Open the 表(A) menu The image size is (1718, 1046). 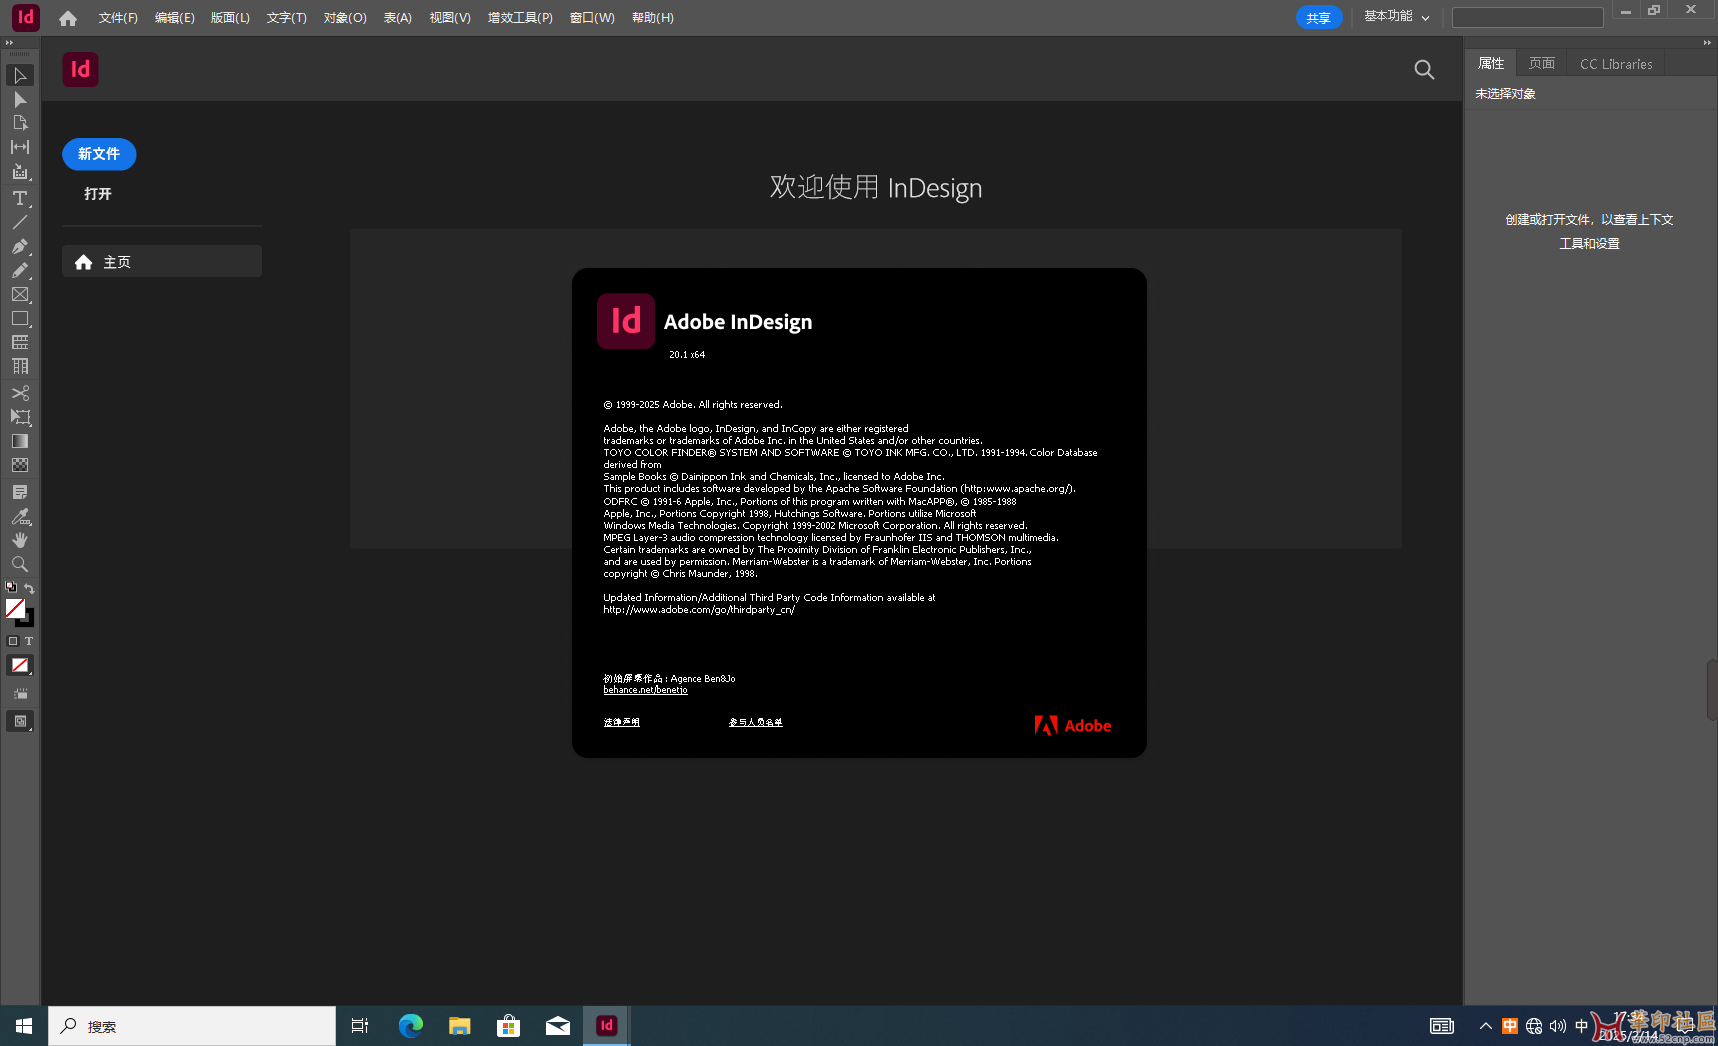pyautogui.click(x=398, y=18)
